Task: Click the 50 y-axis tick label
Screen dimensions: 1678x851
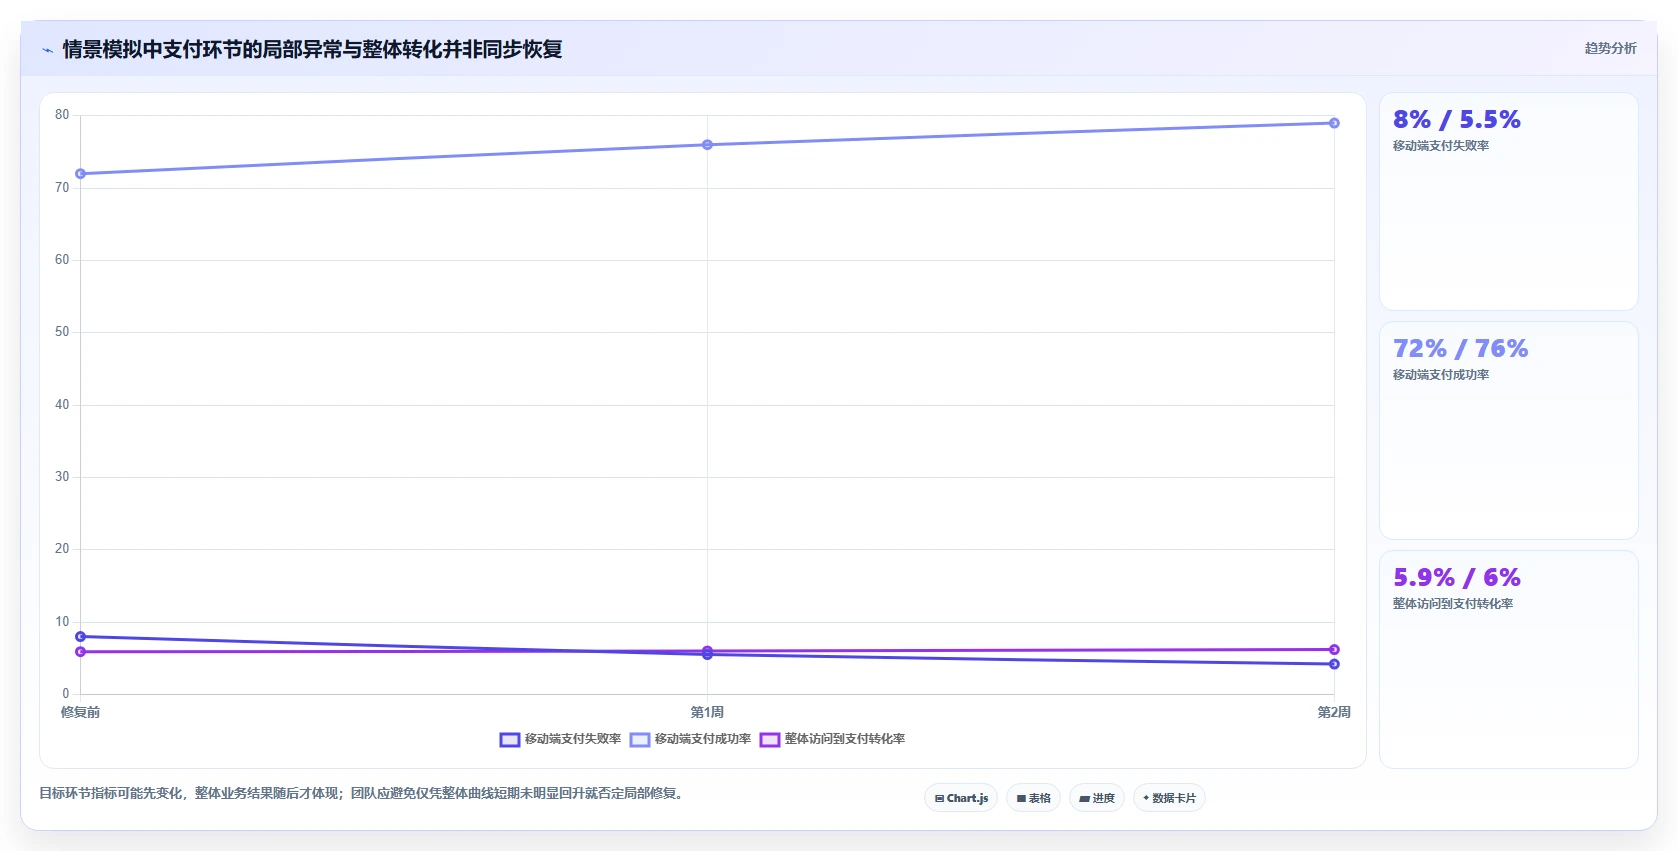Action: click(62, 332)
